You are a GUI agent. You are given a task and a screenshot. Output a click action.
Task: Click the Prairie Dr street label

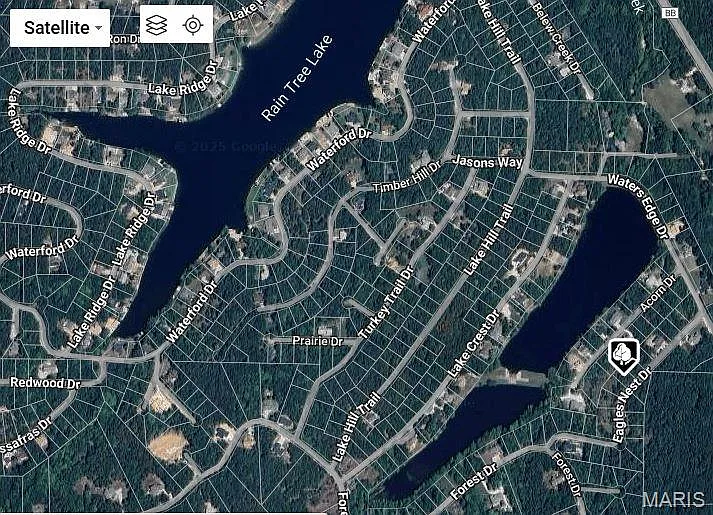pyautogui.click(x=318, y=340)
